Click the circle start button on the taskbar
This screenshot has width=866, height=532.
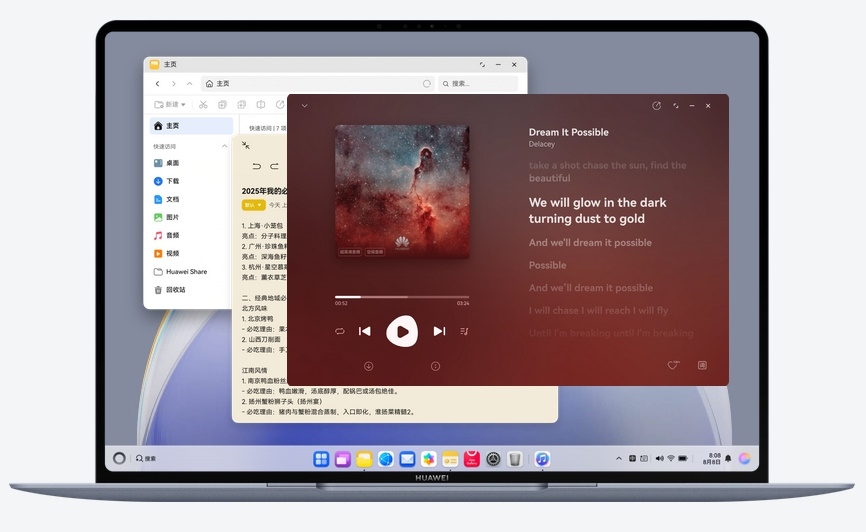pyautogui.click(x=119, y=458)
